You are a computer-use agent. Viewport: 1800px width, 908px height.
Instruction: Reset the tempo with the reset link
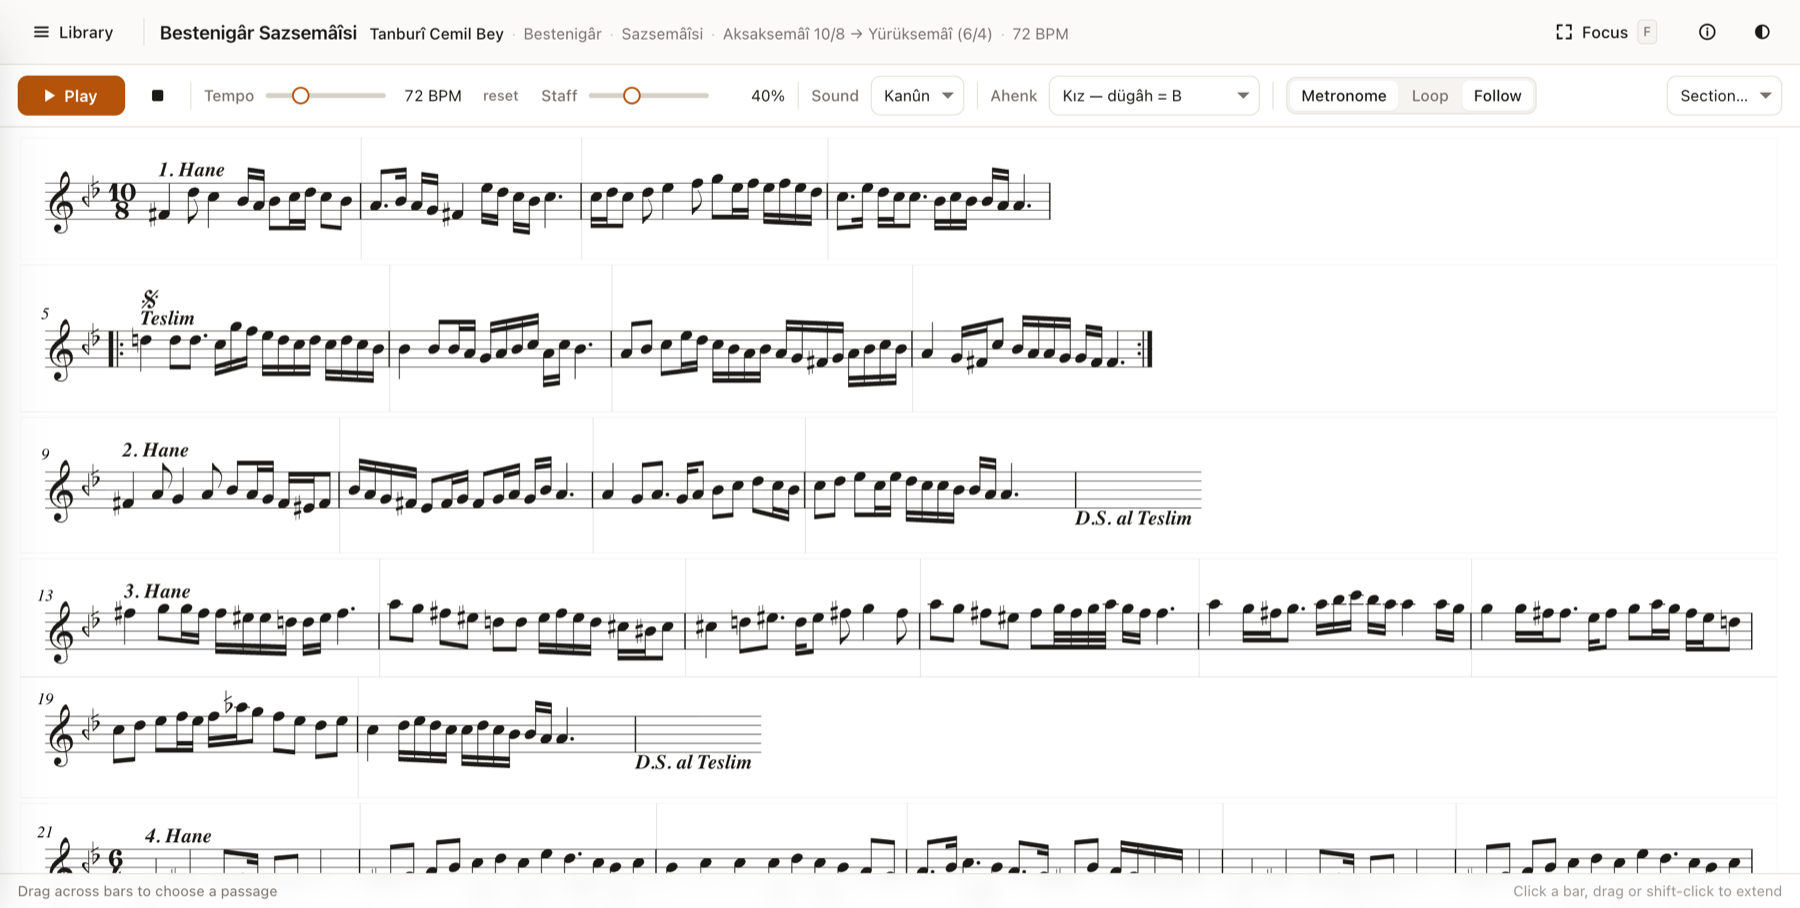pos(500,96)
